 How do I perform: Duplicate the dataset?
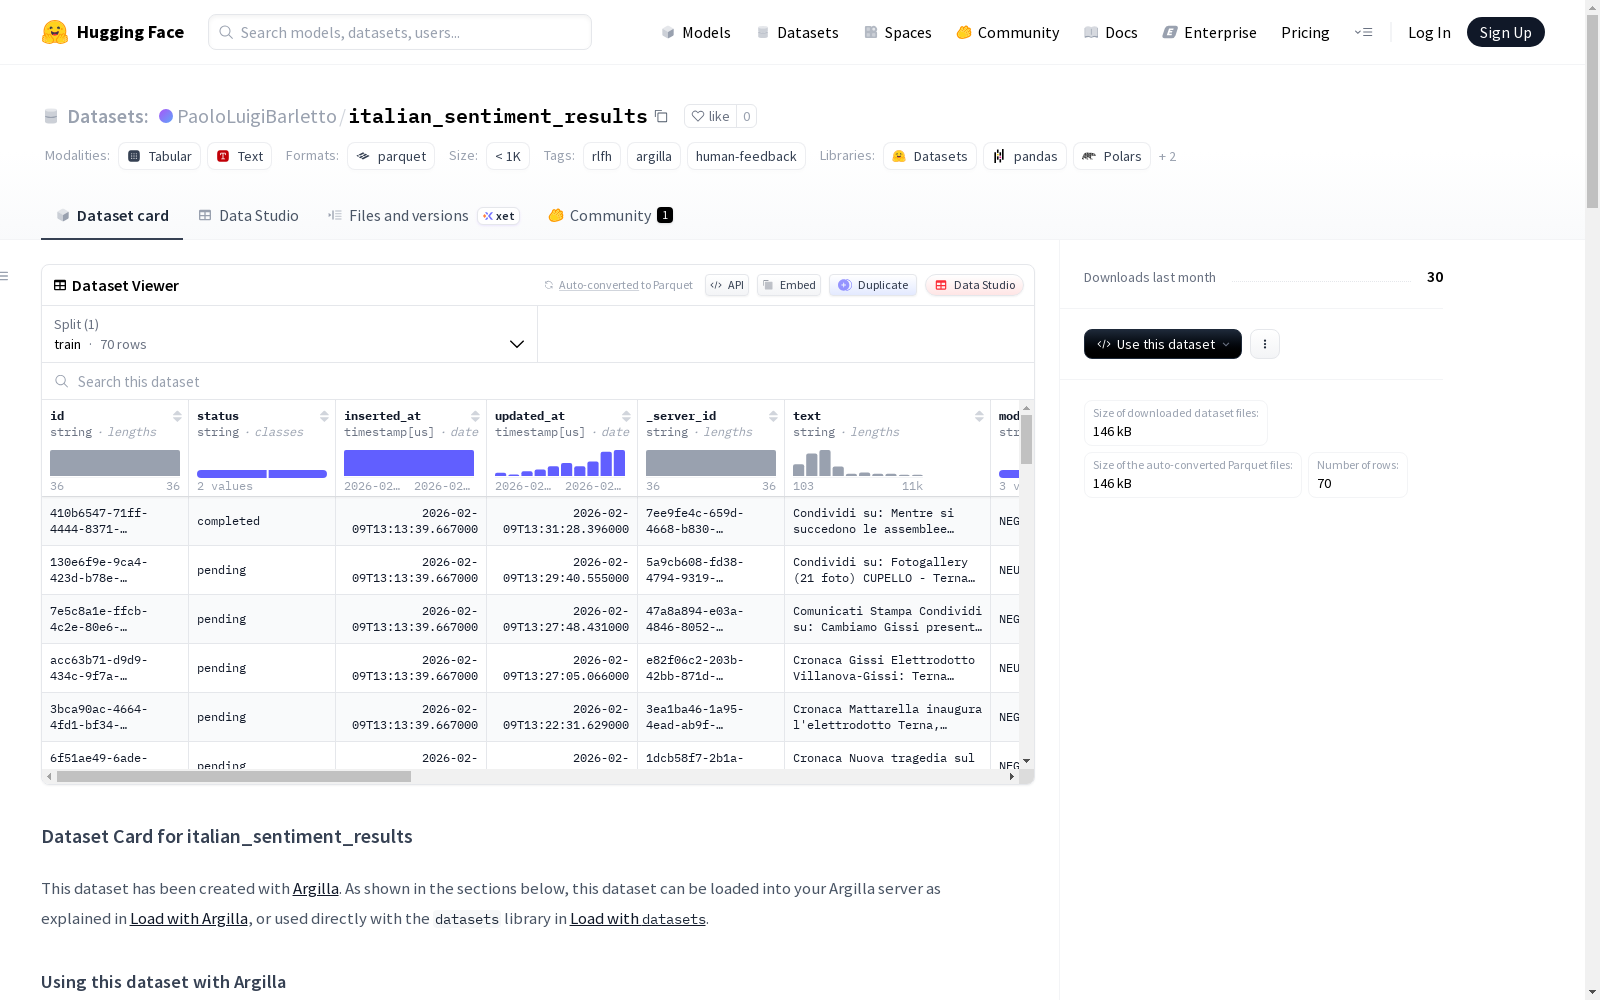tap(873, 285)
